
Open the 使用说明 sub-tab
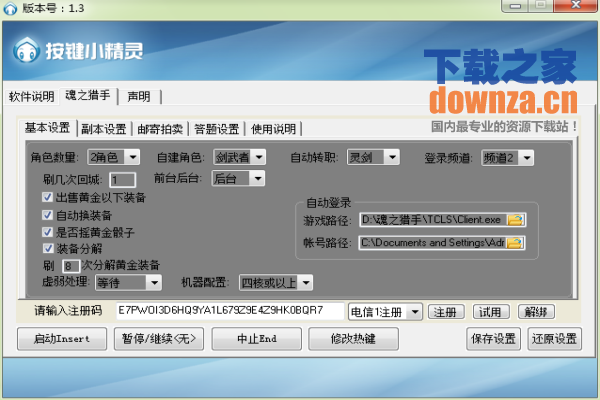click(273, 129)
